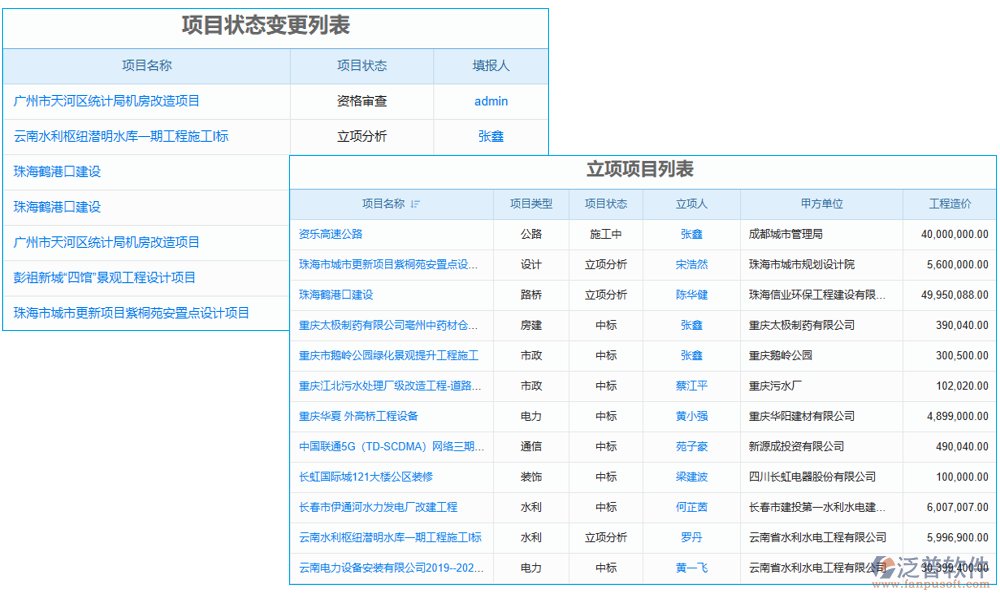Click the admin 填报人 link

(490, 101)
